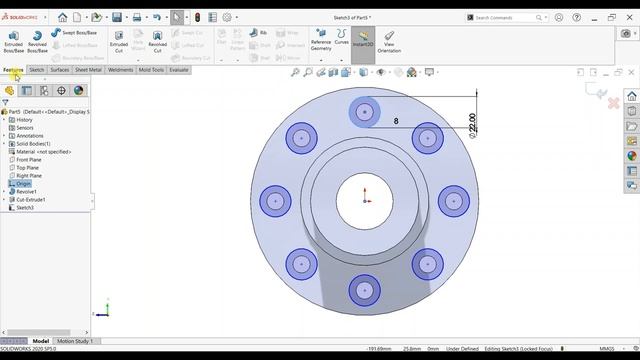Click the Section View icon
Screen dimensions: 640x360
click(x=333, y=72)
